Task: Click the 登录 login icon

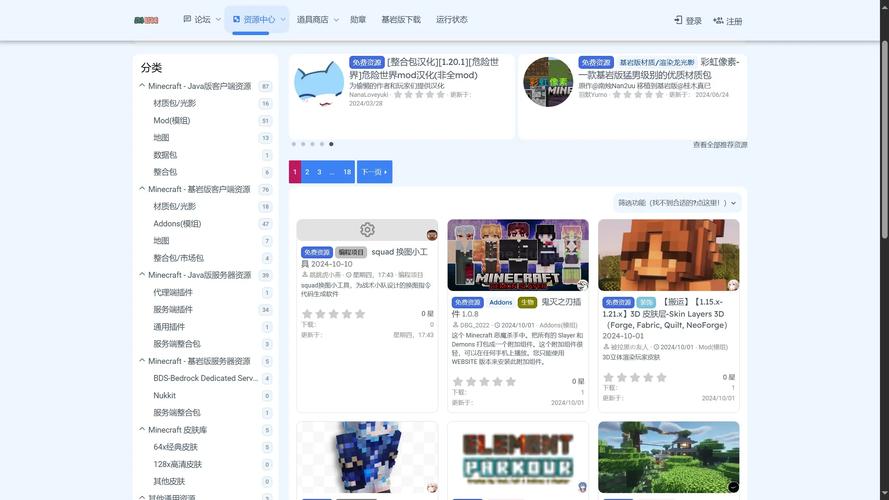Action: pyautogui.click(x=678, y=20)
